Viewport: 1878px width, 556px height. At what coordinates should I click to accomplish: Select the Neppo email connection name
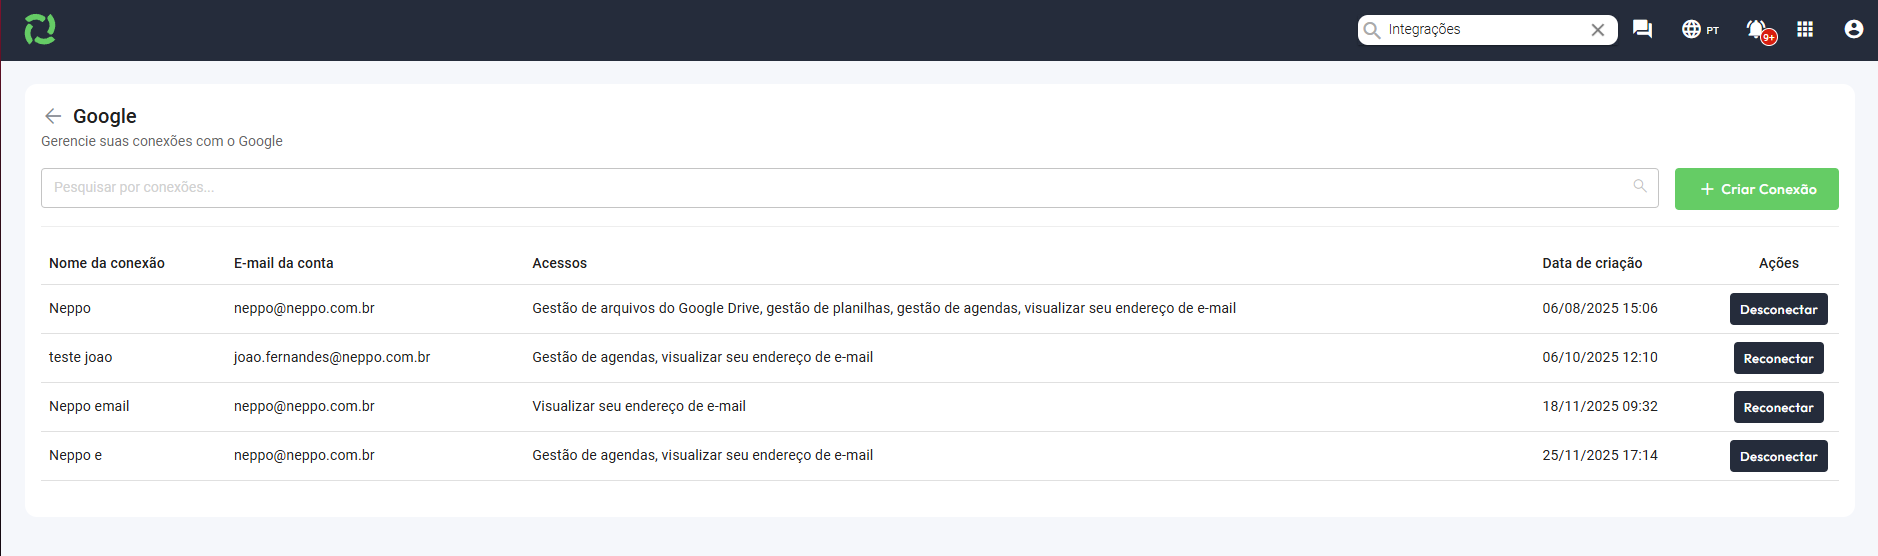coord(89,406)
